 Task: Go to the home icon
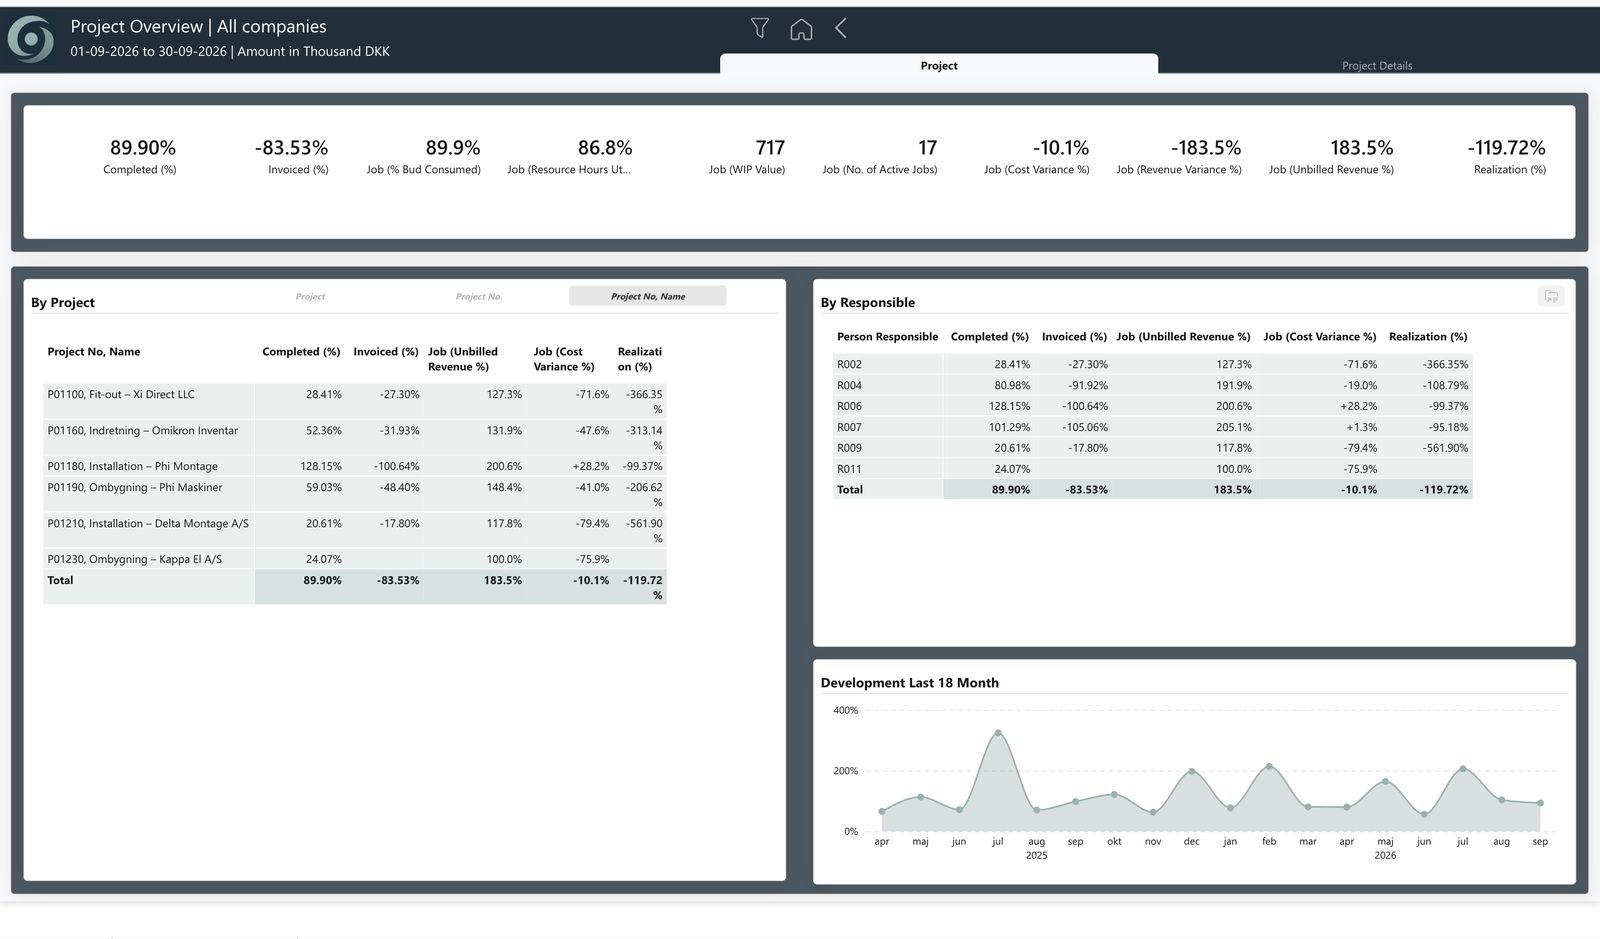click(801, 29)
